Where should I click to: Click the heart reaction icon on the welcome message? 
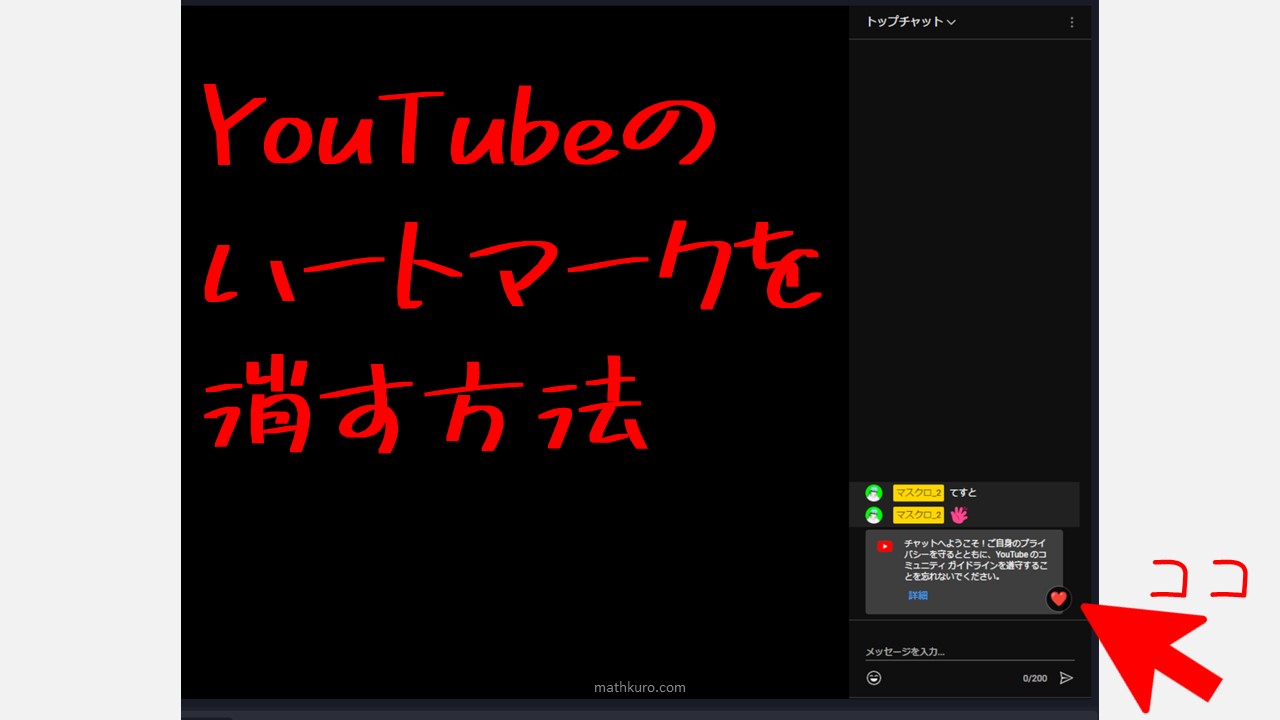(1058, 599)
